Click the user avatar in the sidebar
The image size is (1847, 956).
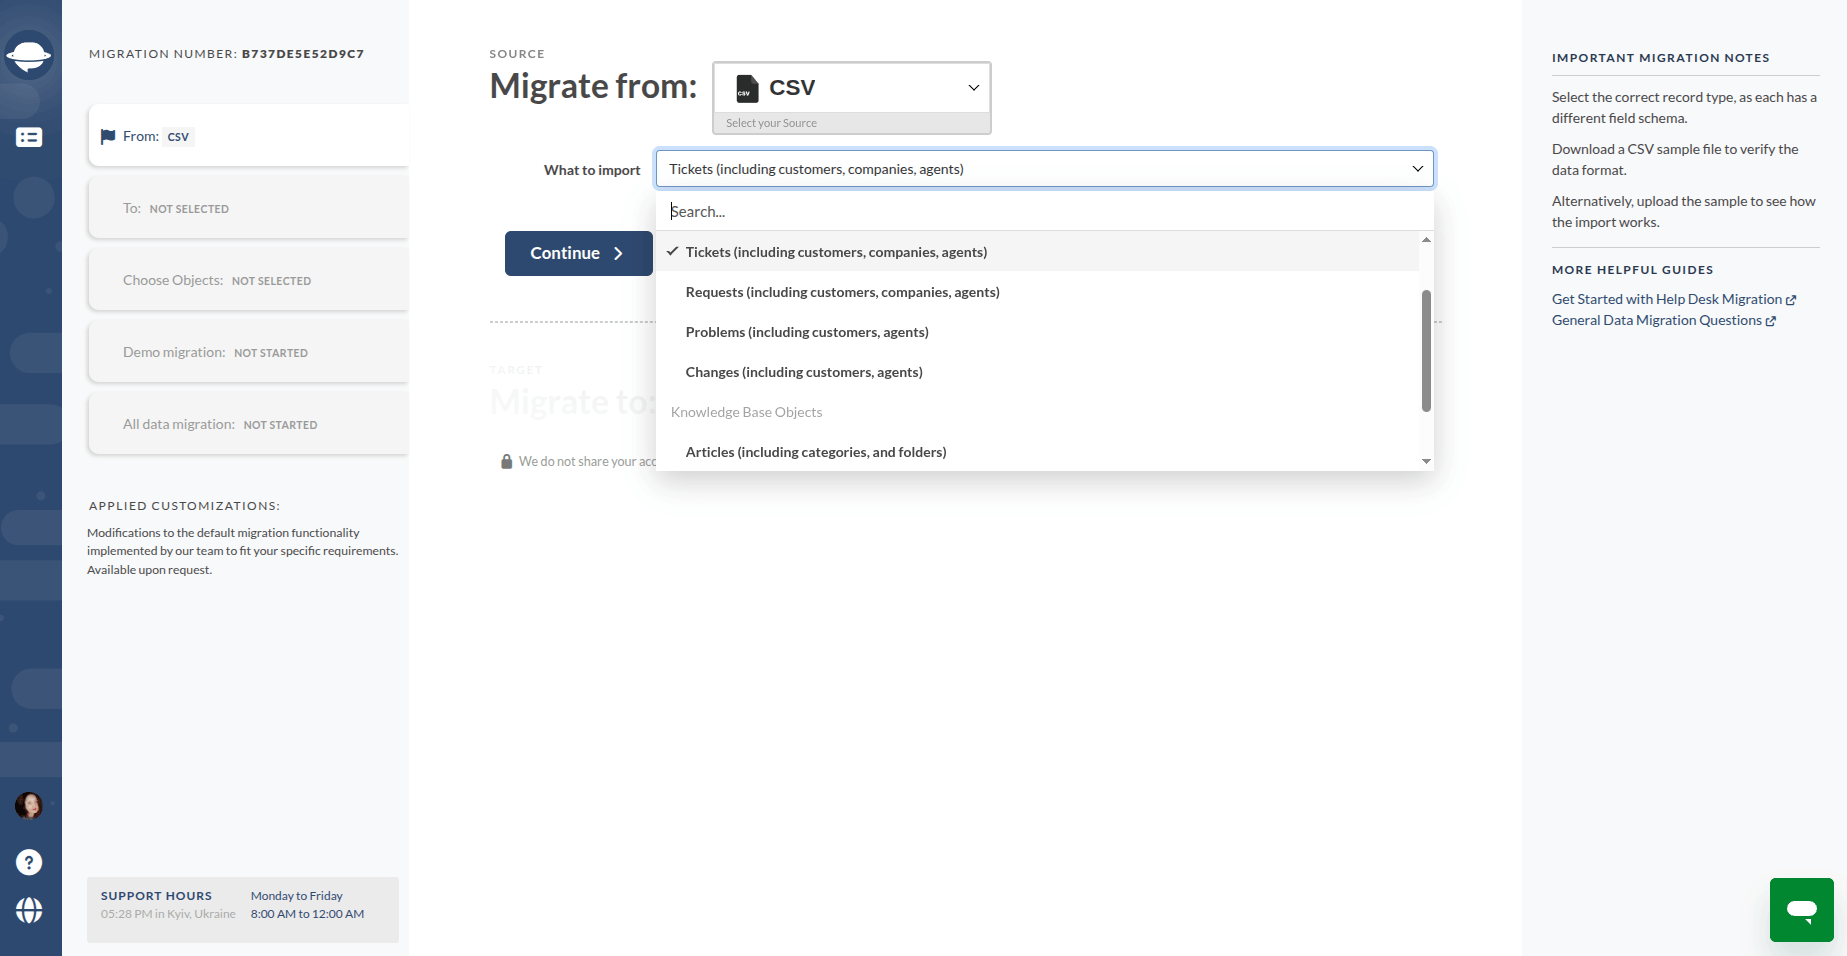coord(30,806)
